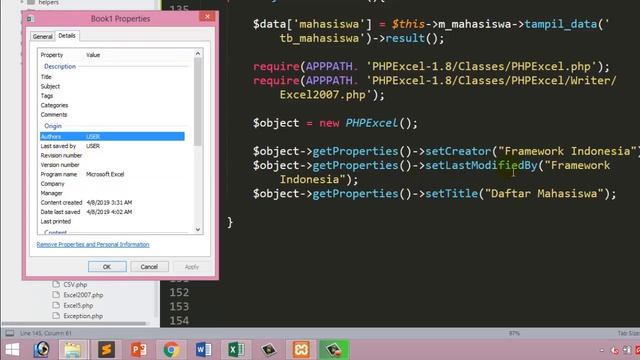Select the Last saved by row
Viewport: 640px width, 360px height.
112,146
